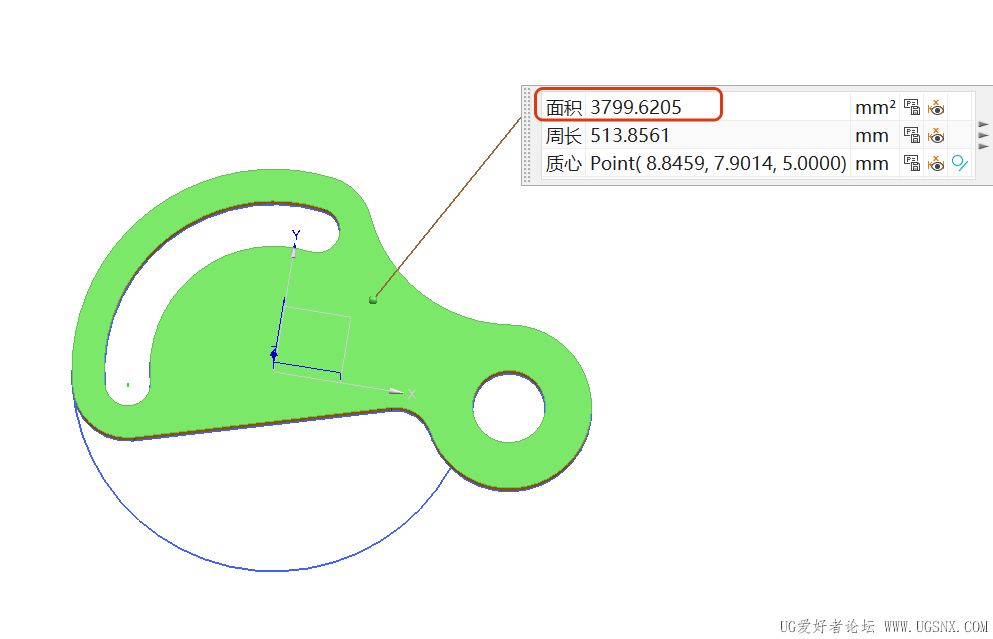Select the Y axis arrow handle
This screenshot has height=639, width=993.
(x=294, y=251)
